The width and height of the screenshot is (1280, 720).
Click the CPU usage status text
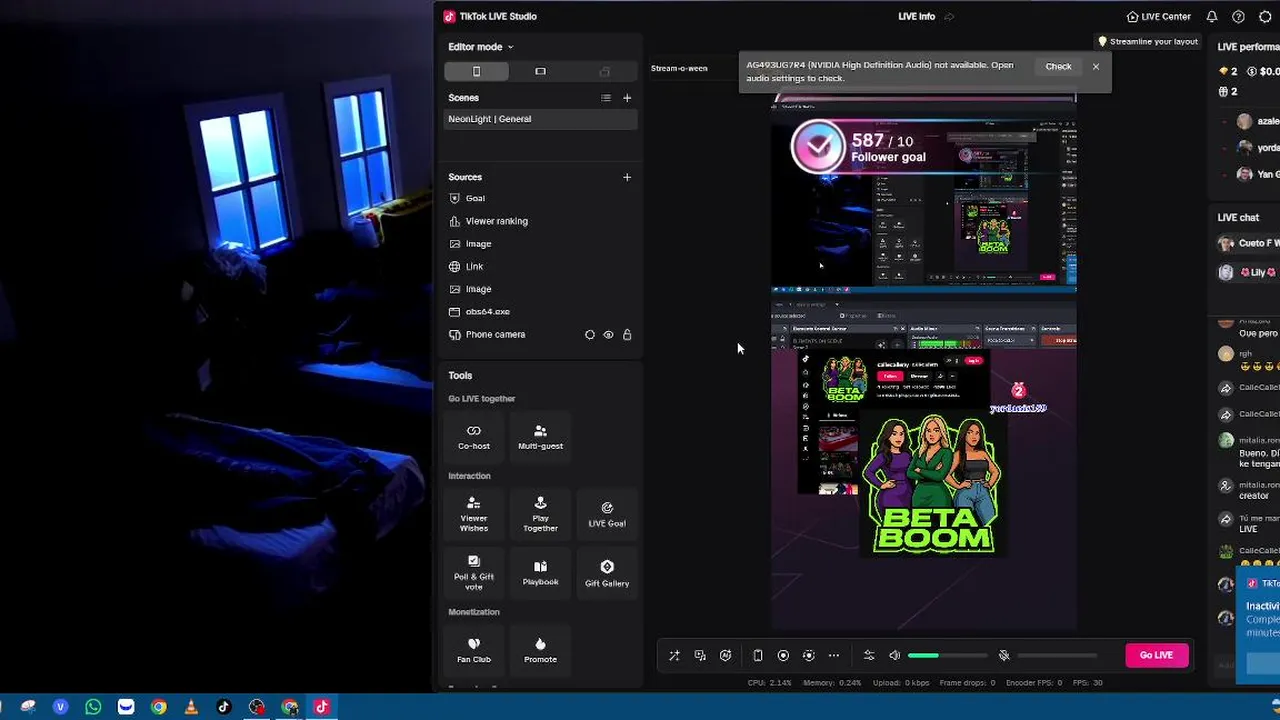coord(769,683)
